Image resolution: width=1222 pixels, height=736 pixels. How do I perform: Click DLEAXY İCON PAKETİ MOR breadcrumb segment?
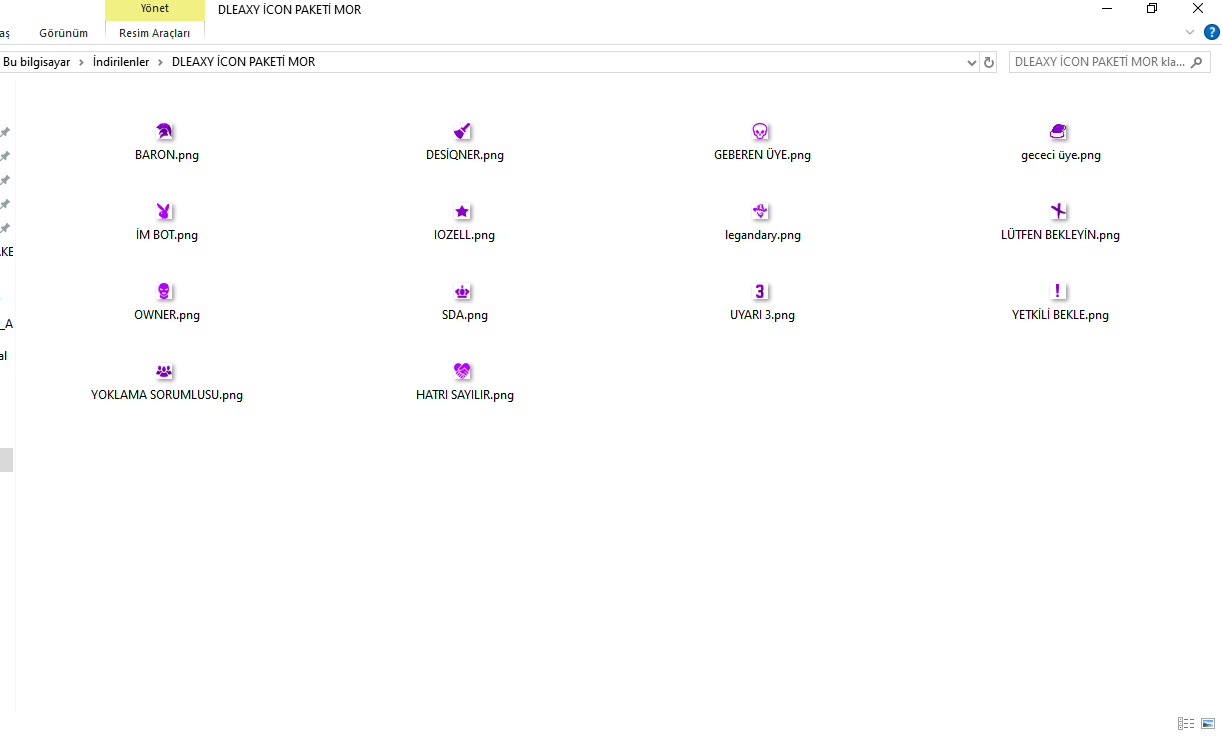244,62
